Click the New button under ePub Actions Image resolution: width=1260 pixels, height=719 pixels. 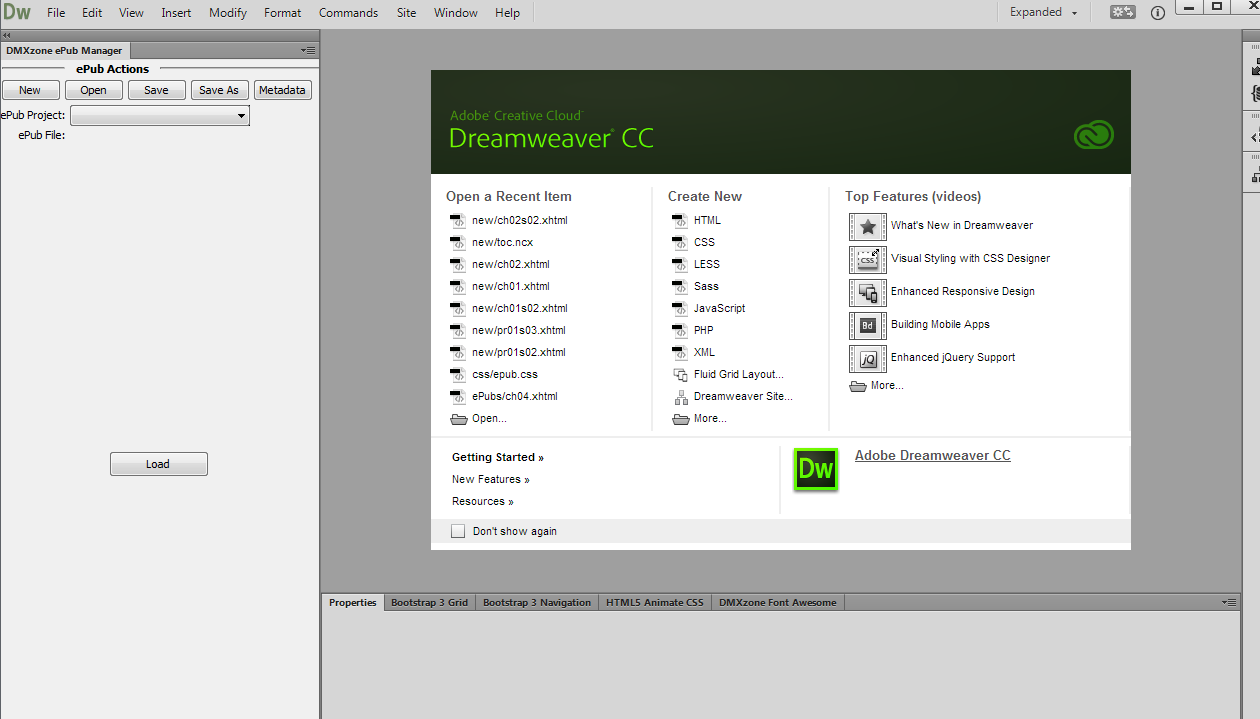[30, 90]
